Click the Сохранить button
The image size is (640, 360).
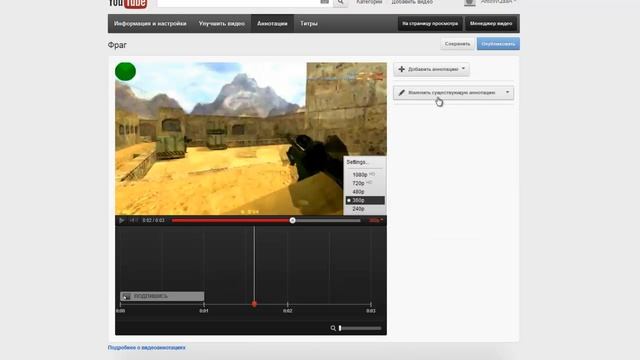tap(457, 44)
